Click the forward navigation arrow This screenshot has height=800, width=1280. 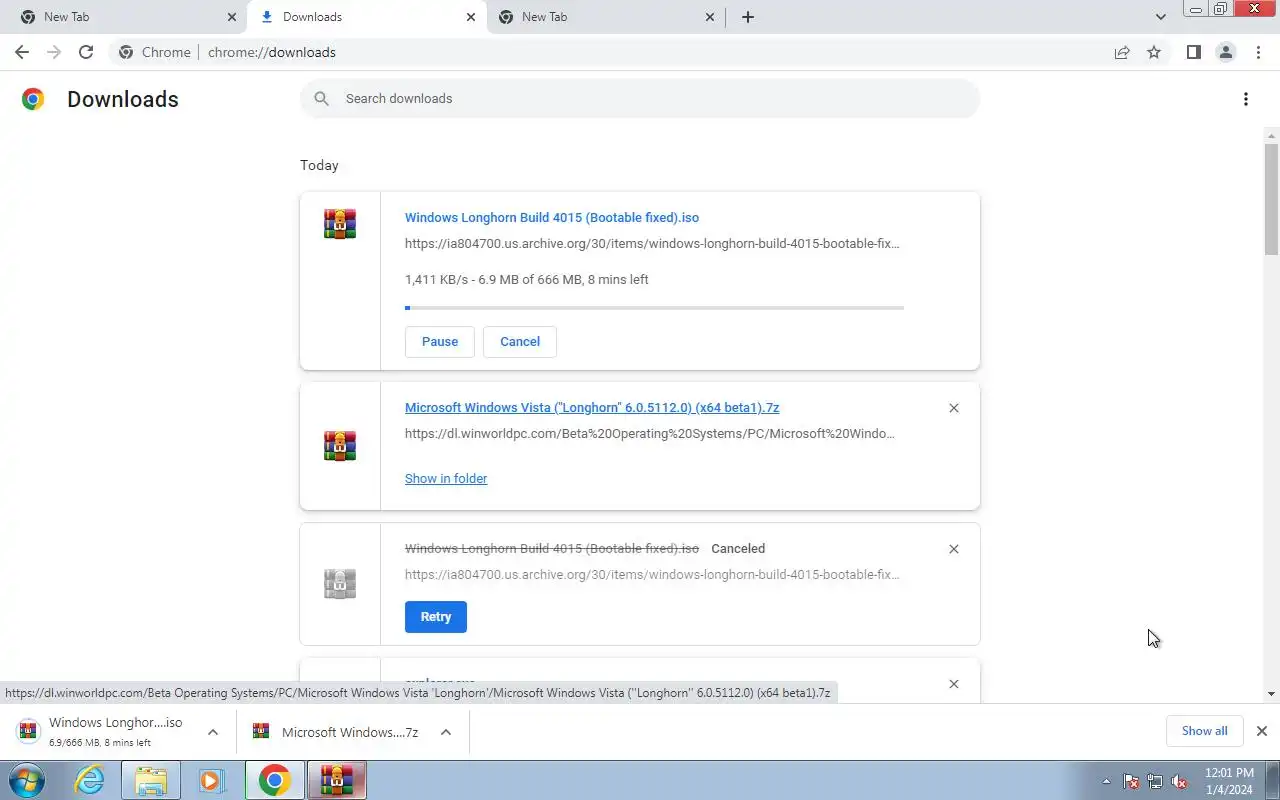coord(54,52)
